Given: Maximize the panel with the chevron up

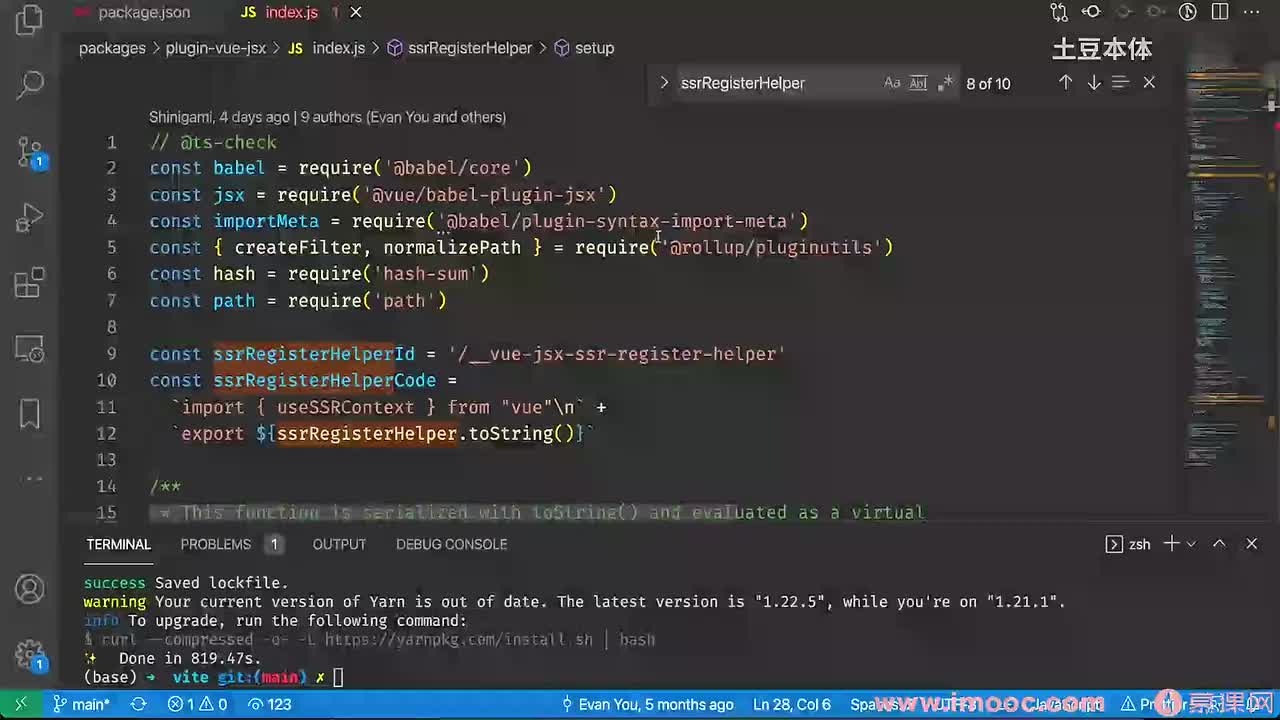Looking at the screenshot, I should (x=1219, y=544).
